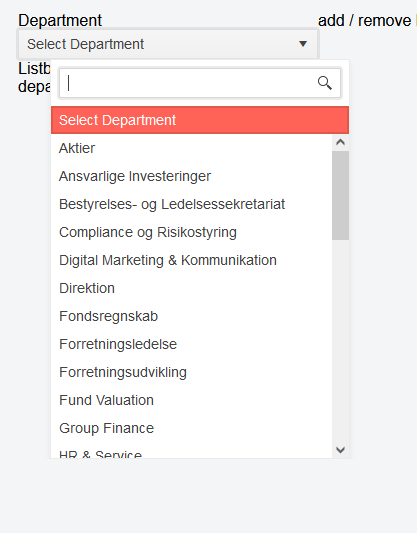Click the magnifier search icon
This screenshot has width=417, height=533.
325,83
